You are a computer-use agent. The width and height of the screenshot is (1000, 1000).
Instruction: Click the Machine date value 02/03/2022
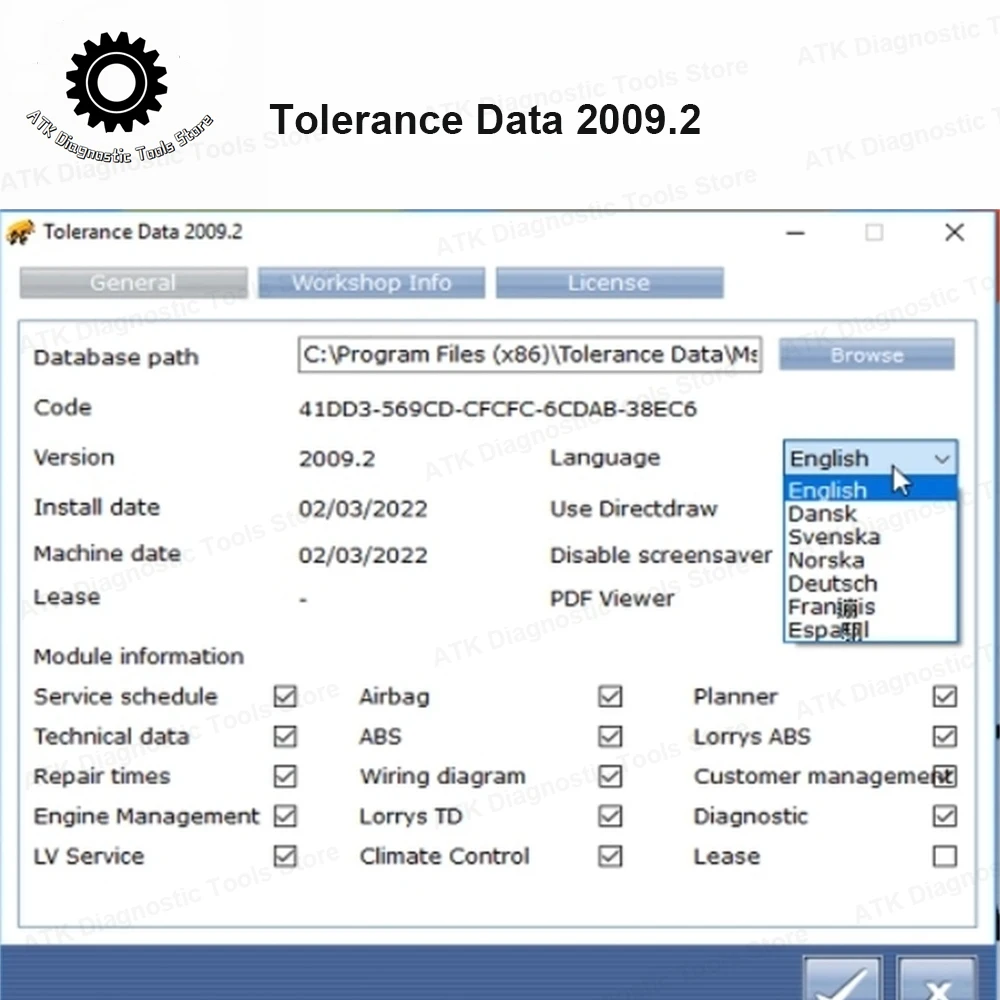363,555
